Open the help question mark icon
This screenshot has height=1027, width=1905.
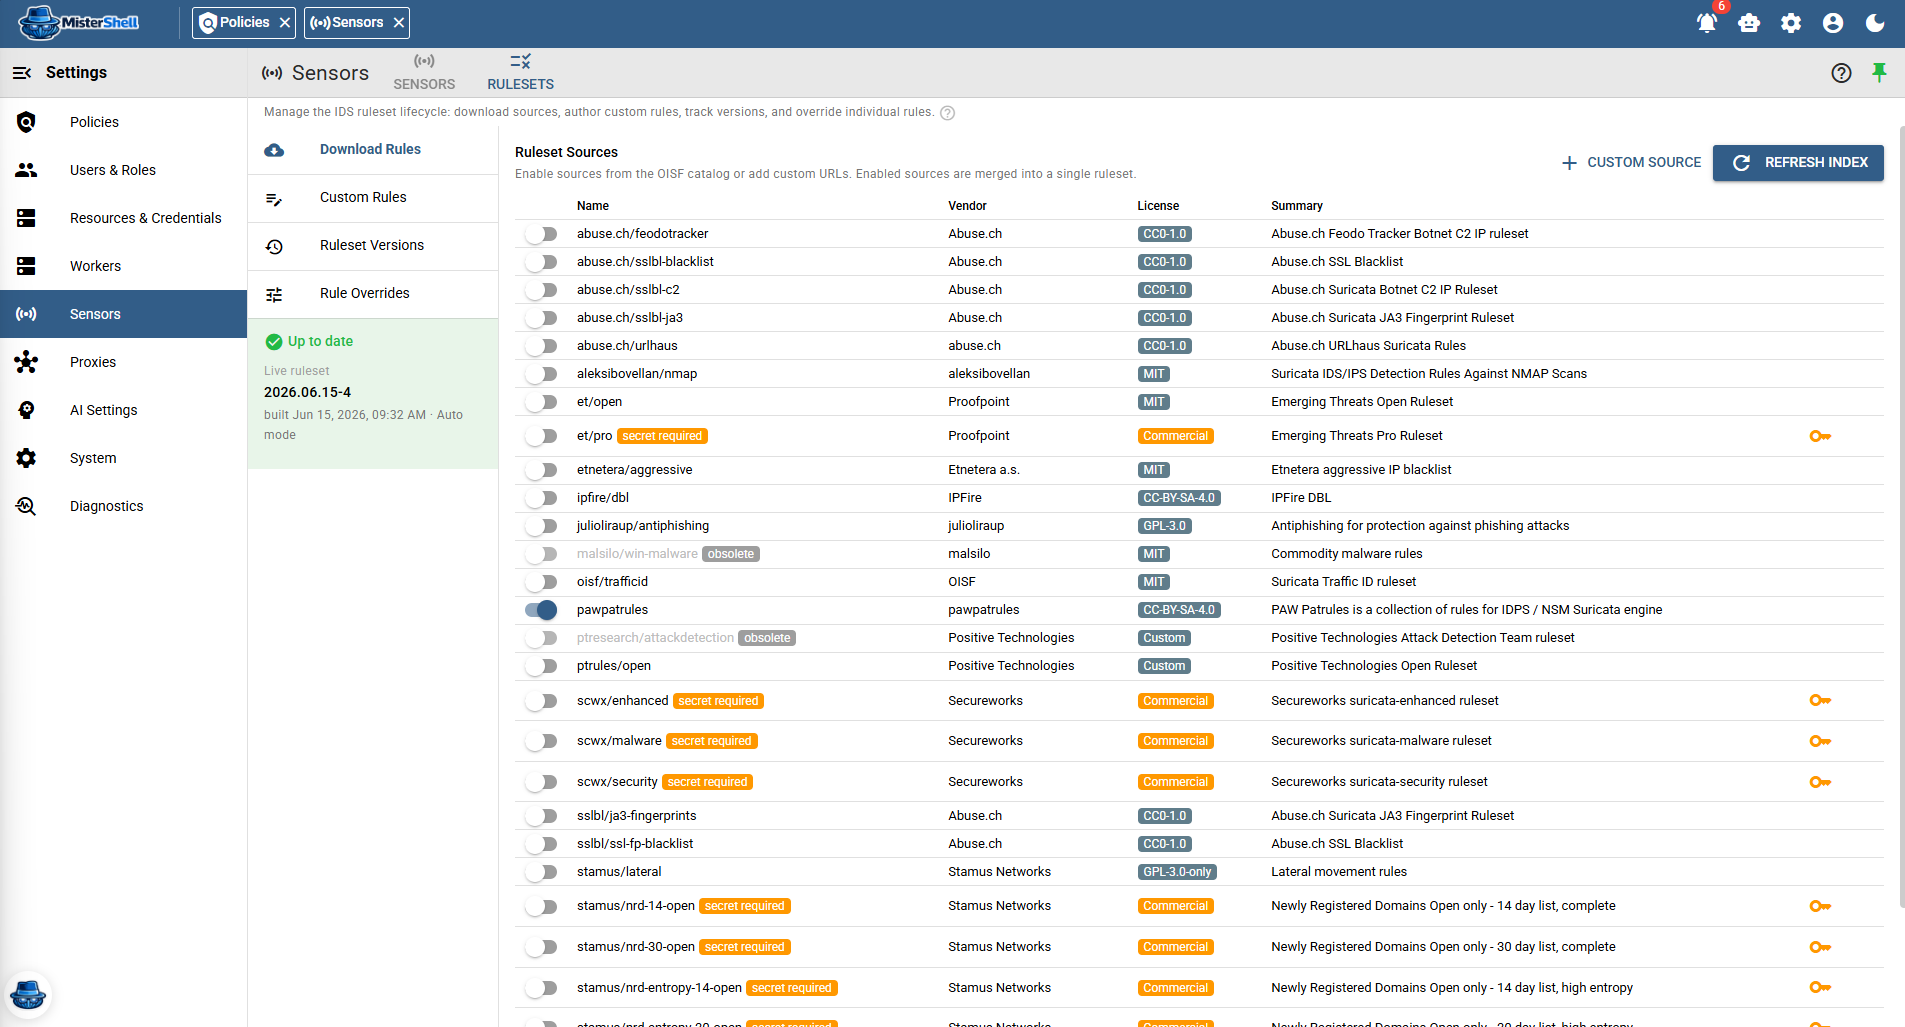point(1841,73)
